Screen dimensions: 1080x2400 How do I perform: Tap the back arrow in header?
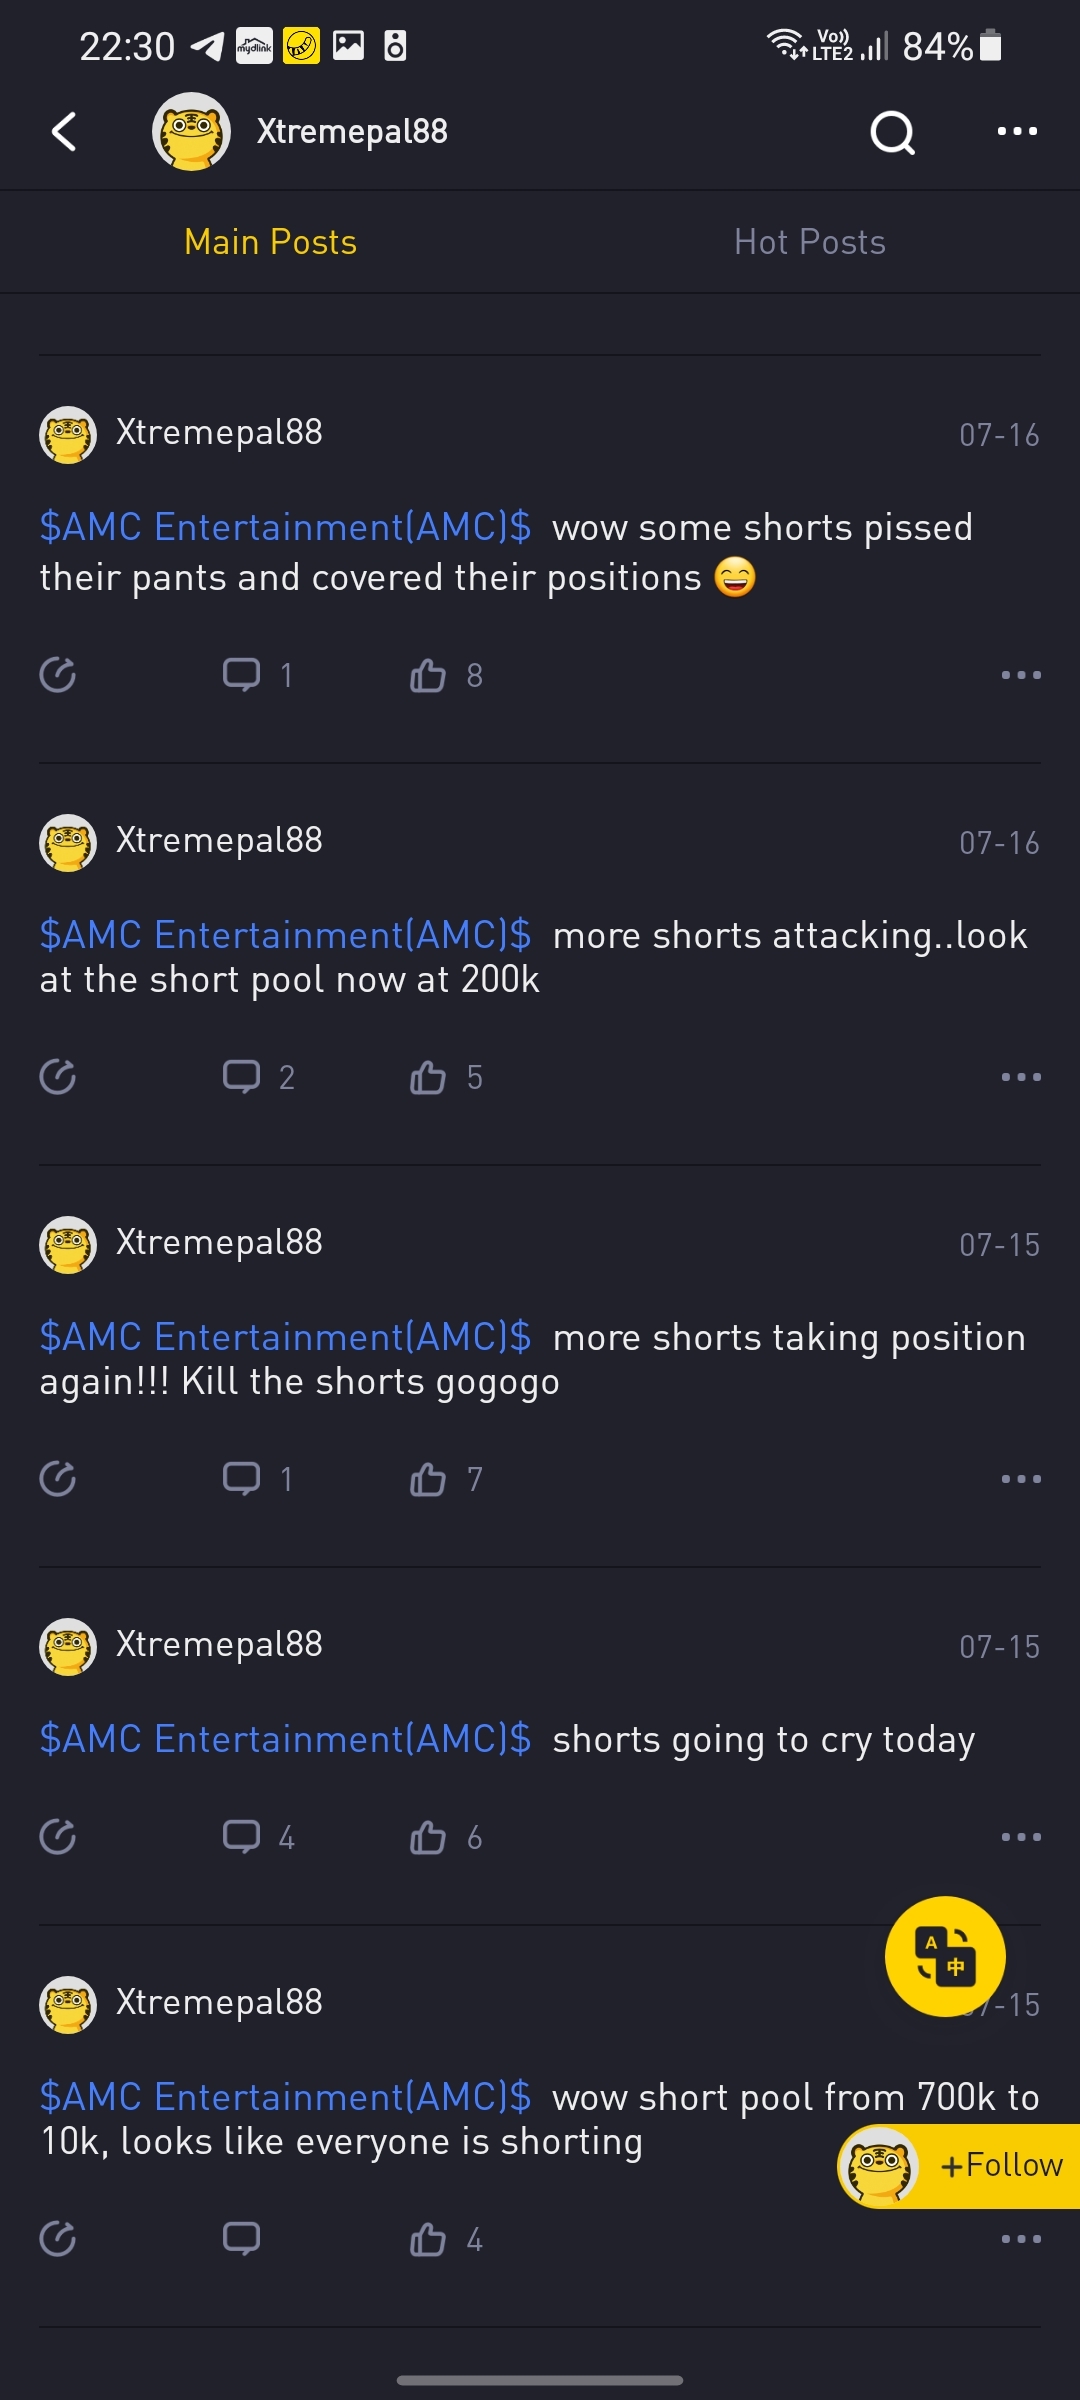click(x=64, y=131)
